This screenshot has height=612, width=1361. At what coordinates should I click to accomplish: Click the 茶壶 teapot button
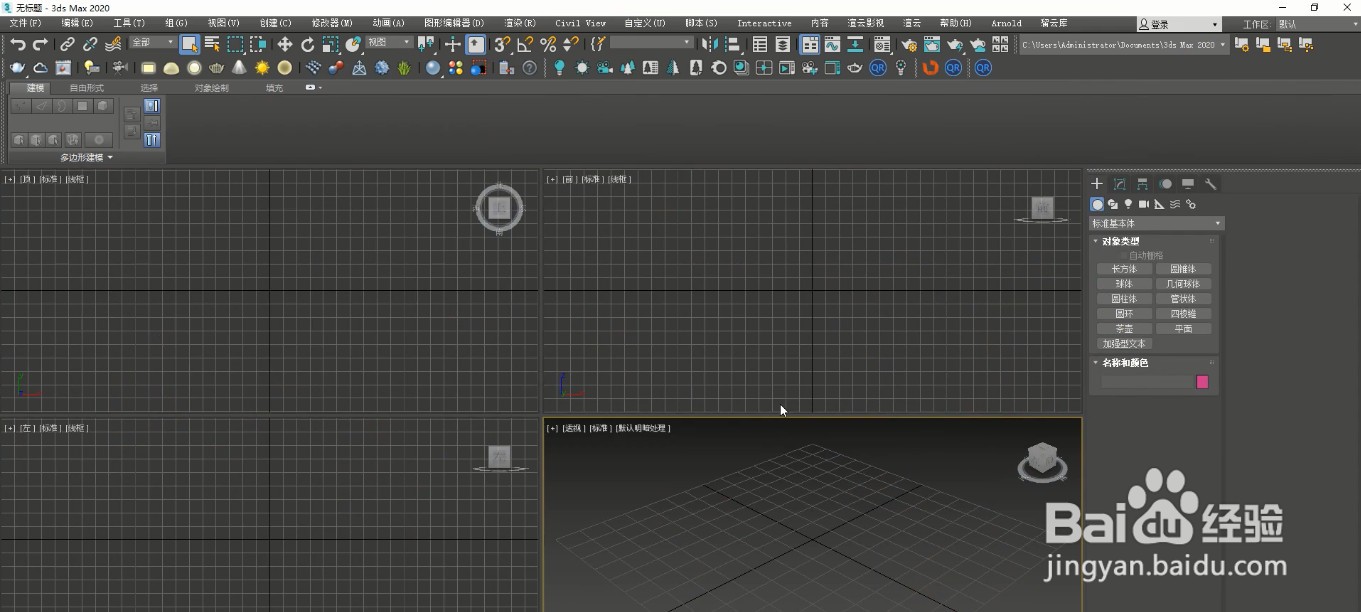coord(1124,329)
